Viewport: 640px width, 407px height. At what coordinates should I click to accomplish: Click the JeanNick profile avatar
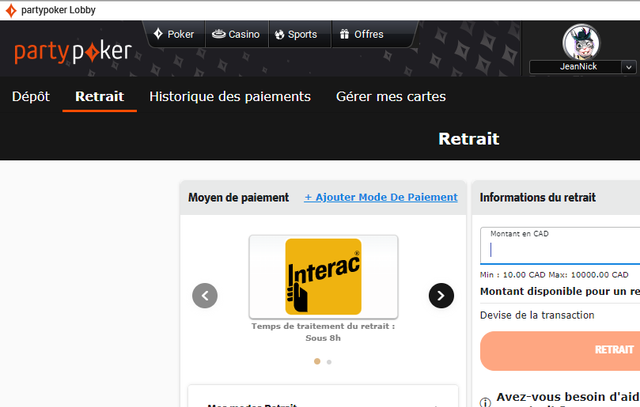tap(581, 42)
